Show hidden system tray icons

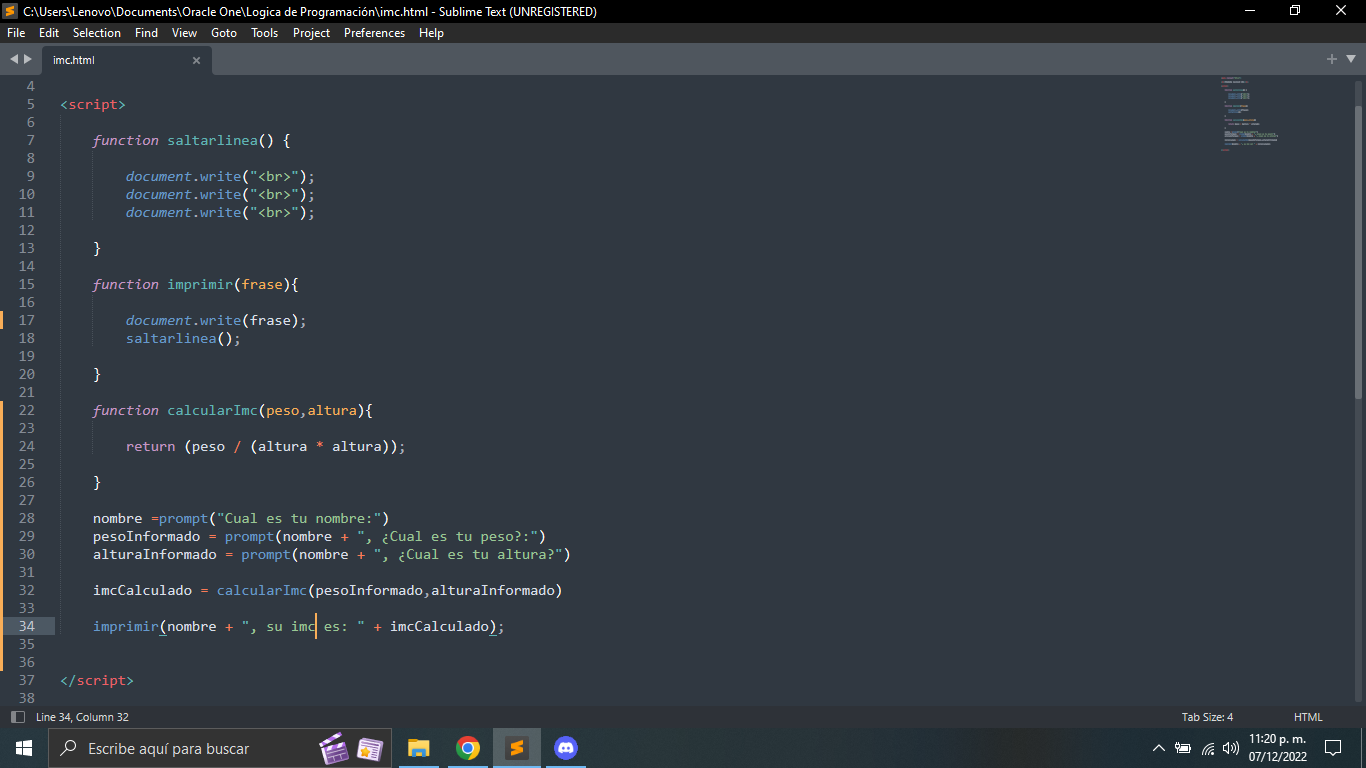click(1159, 748)
